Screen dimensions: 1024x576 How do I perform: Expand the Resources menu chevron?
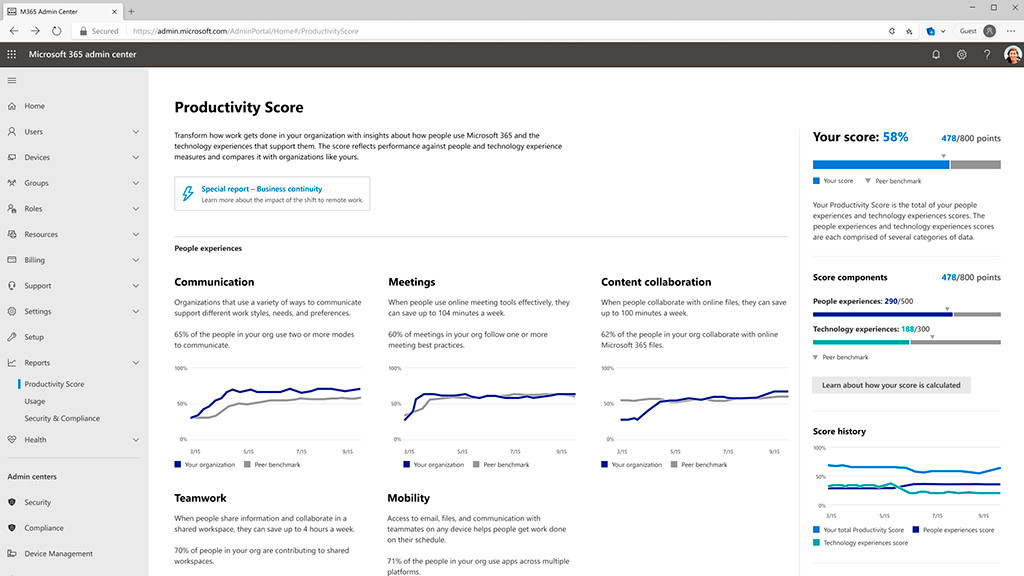click(x=136, y=234)
